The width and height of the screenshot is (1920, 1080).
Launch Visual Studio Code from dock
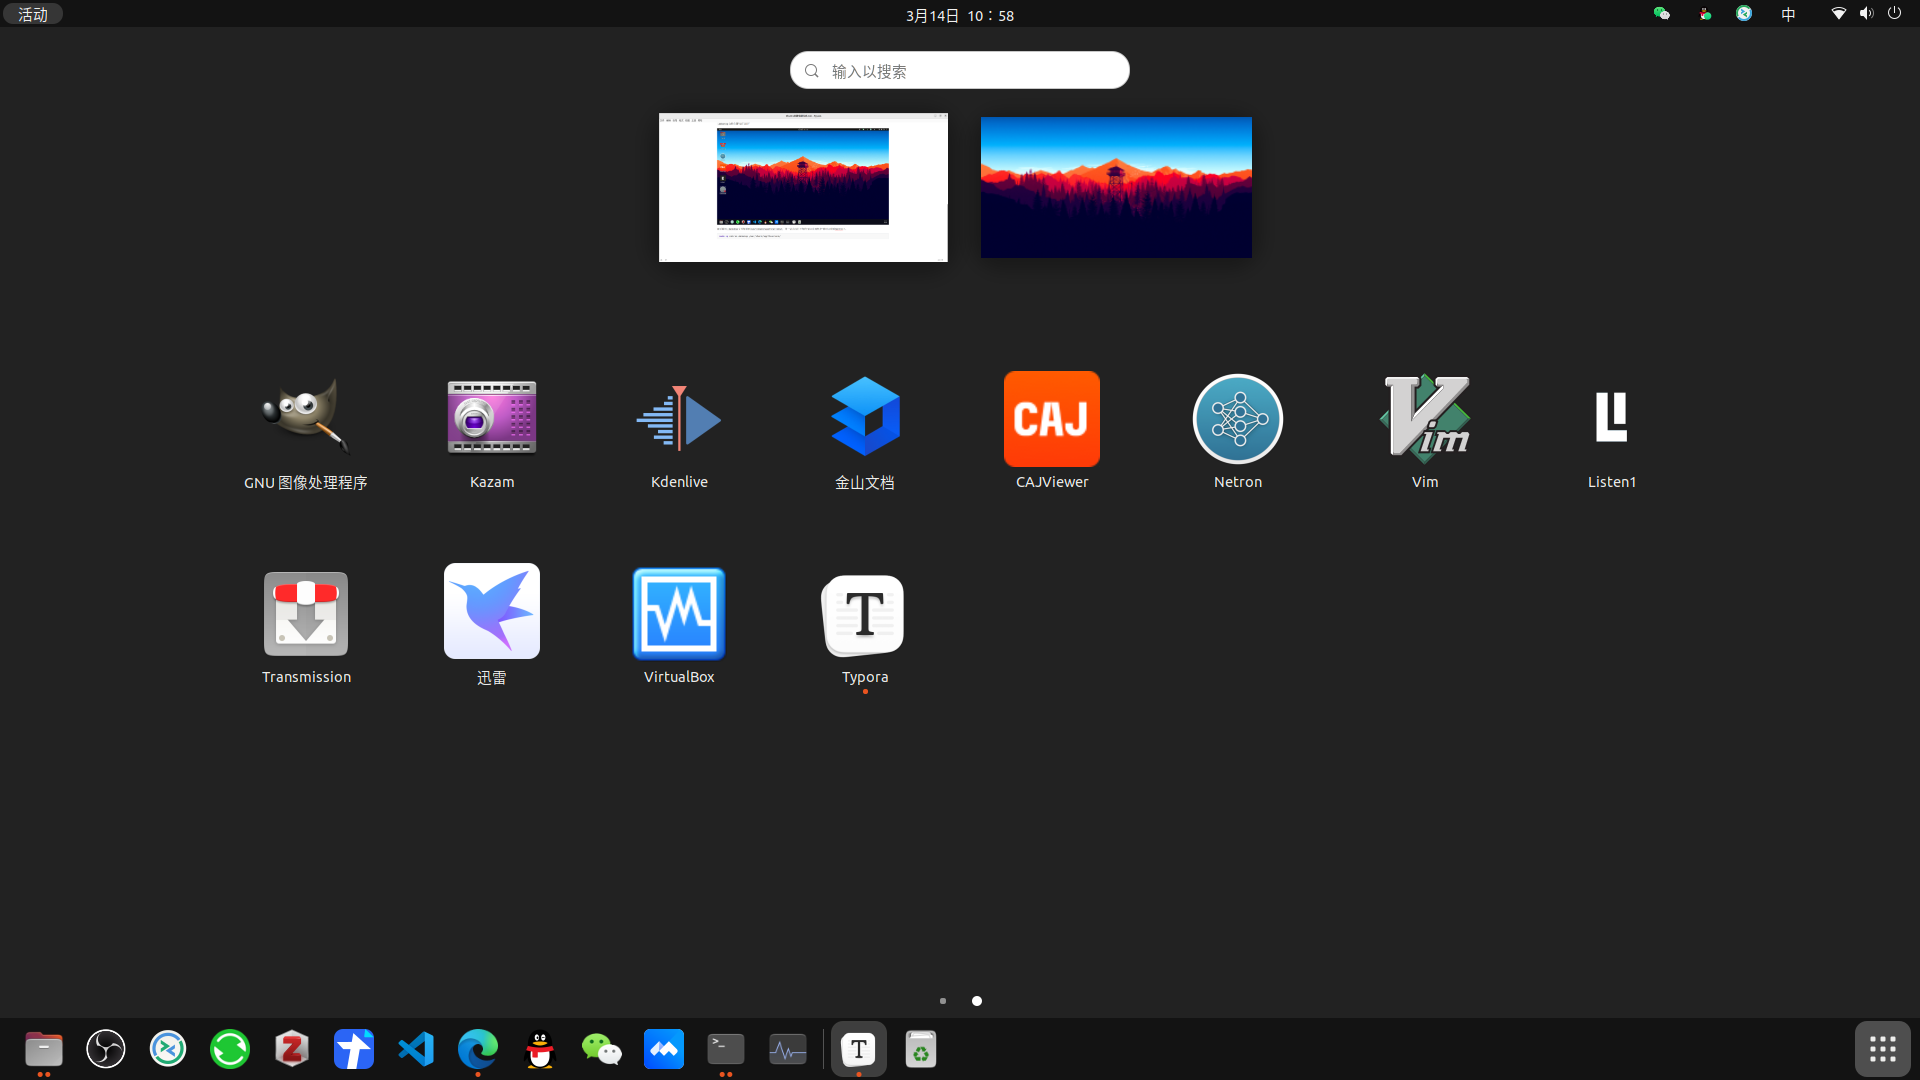pos(416,1049)
